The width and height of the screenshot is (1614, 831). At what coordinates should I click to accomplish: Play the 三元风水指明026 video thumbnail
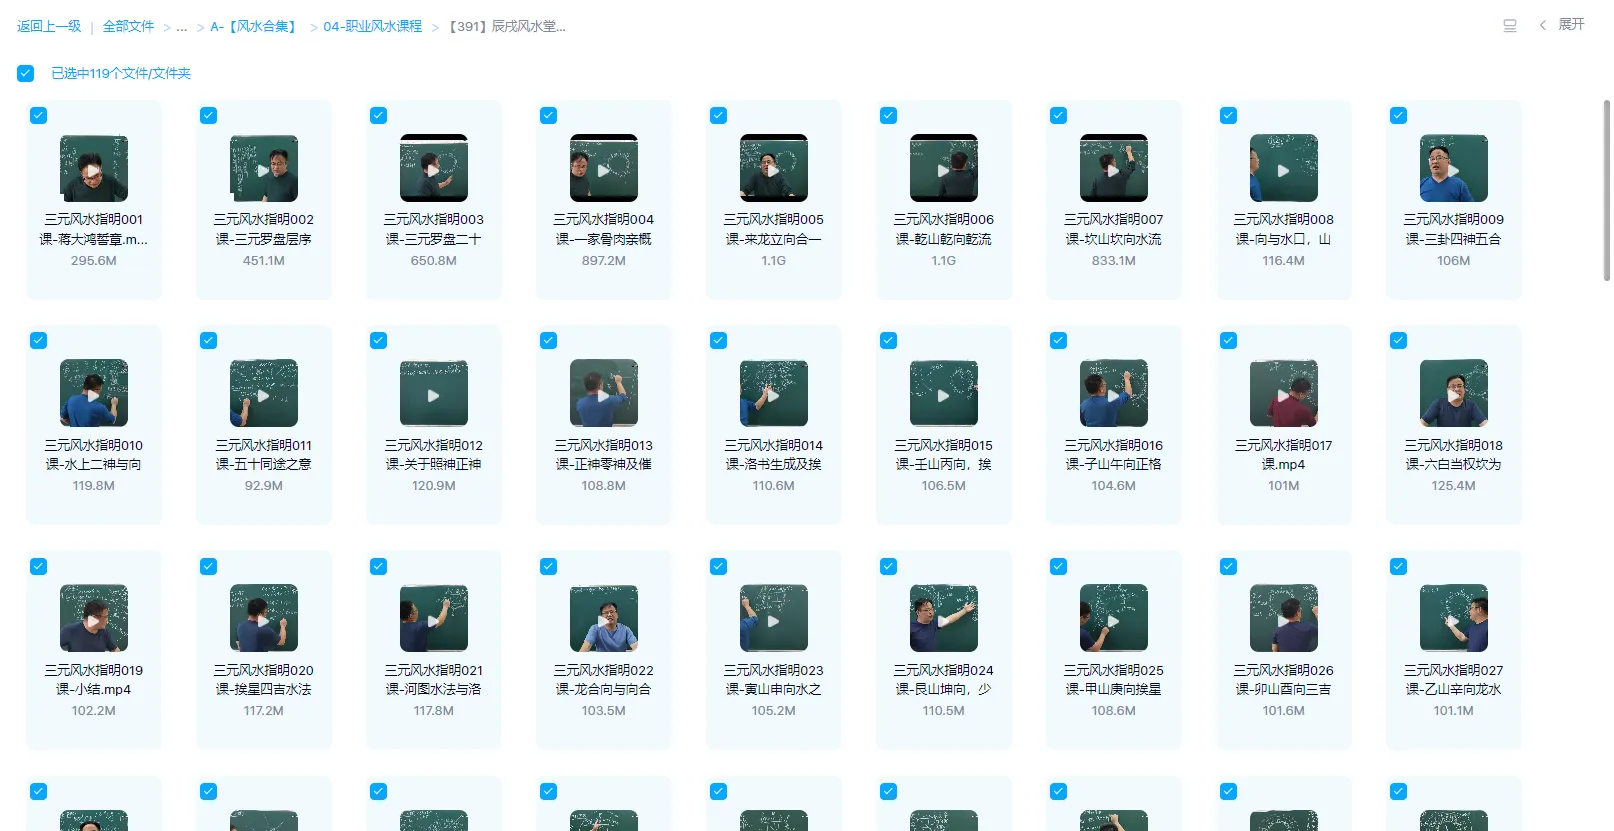1284,619
